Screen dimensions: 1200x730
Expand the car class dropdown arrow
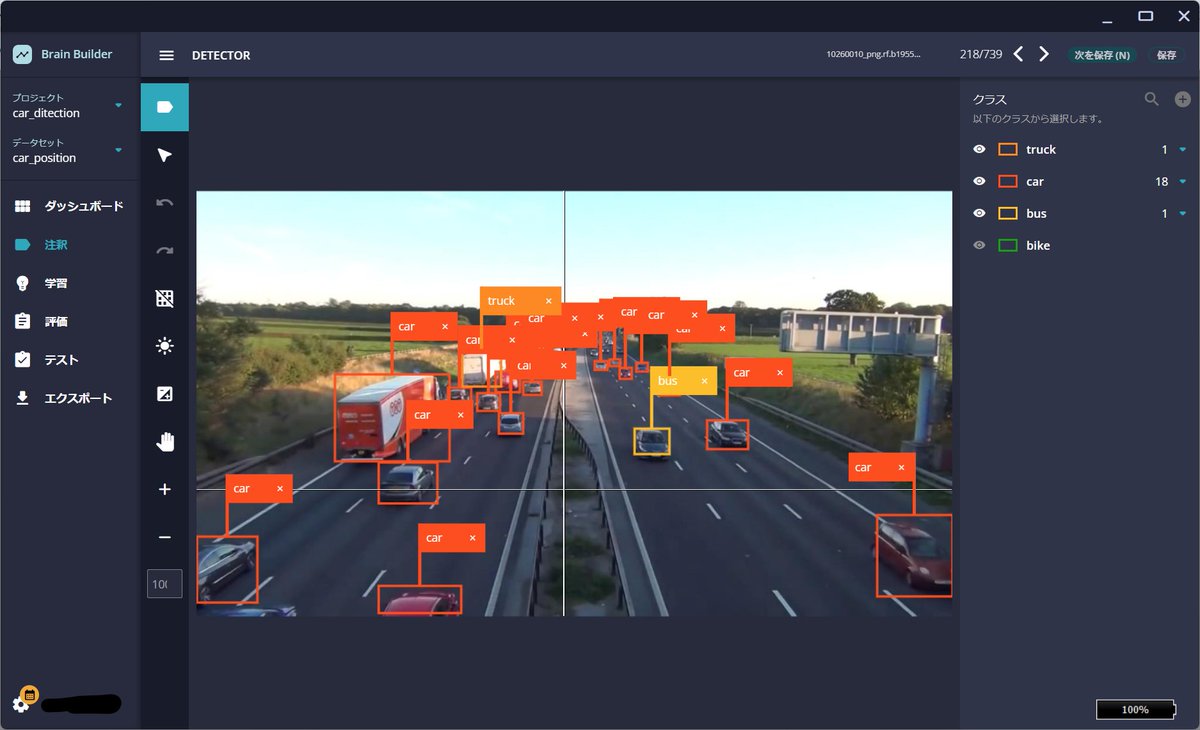pos(1183,181)
